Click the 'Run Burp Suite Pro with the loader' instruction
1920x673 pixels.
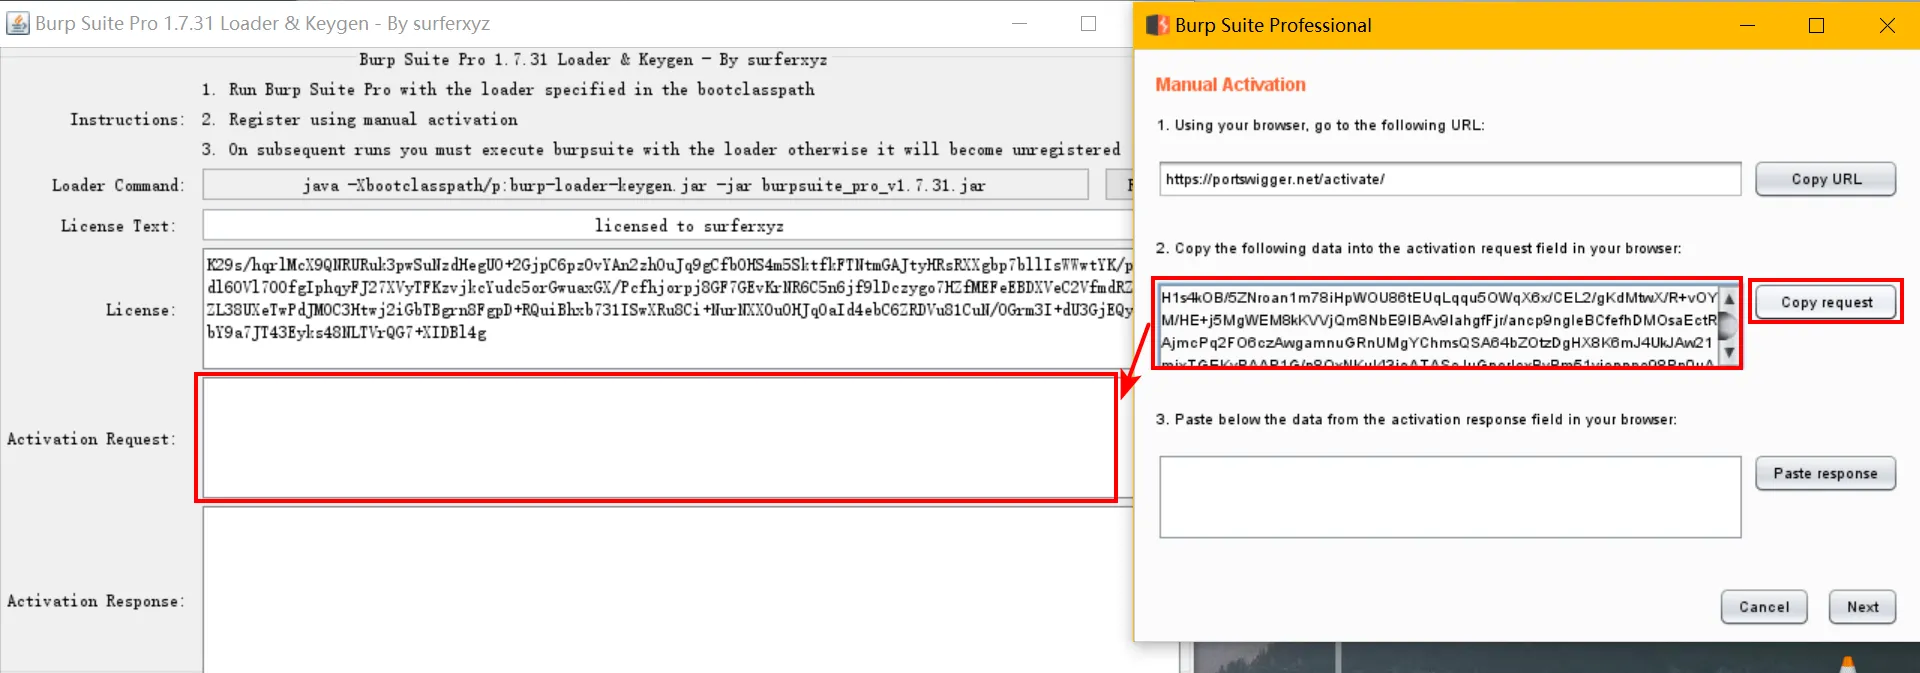point(508,89)
